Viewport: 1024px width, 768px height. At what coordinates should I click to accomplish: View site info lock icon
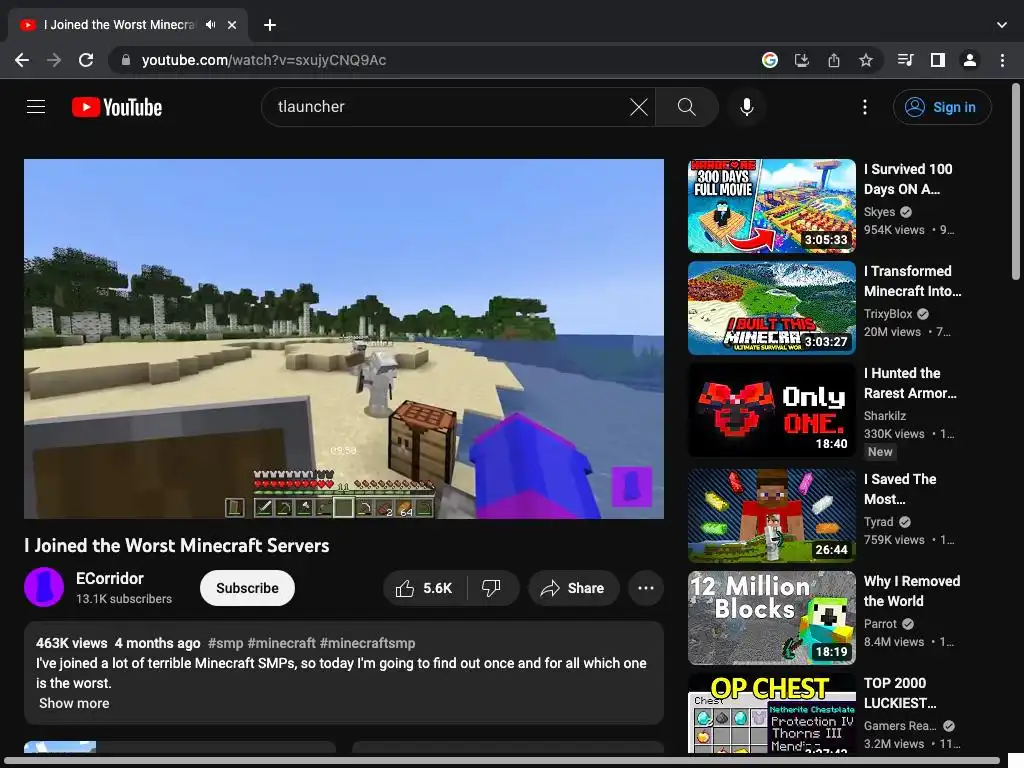126,60
